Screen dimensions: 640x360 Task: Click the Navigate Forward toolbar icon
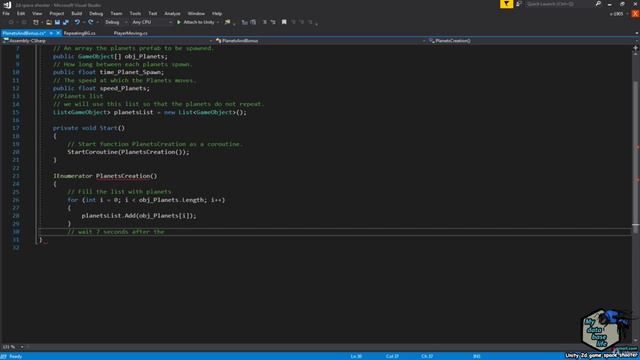coord(23,22)
